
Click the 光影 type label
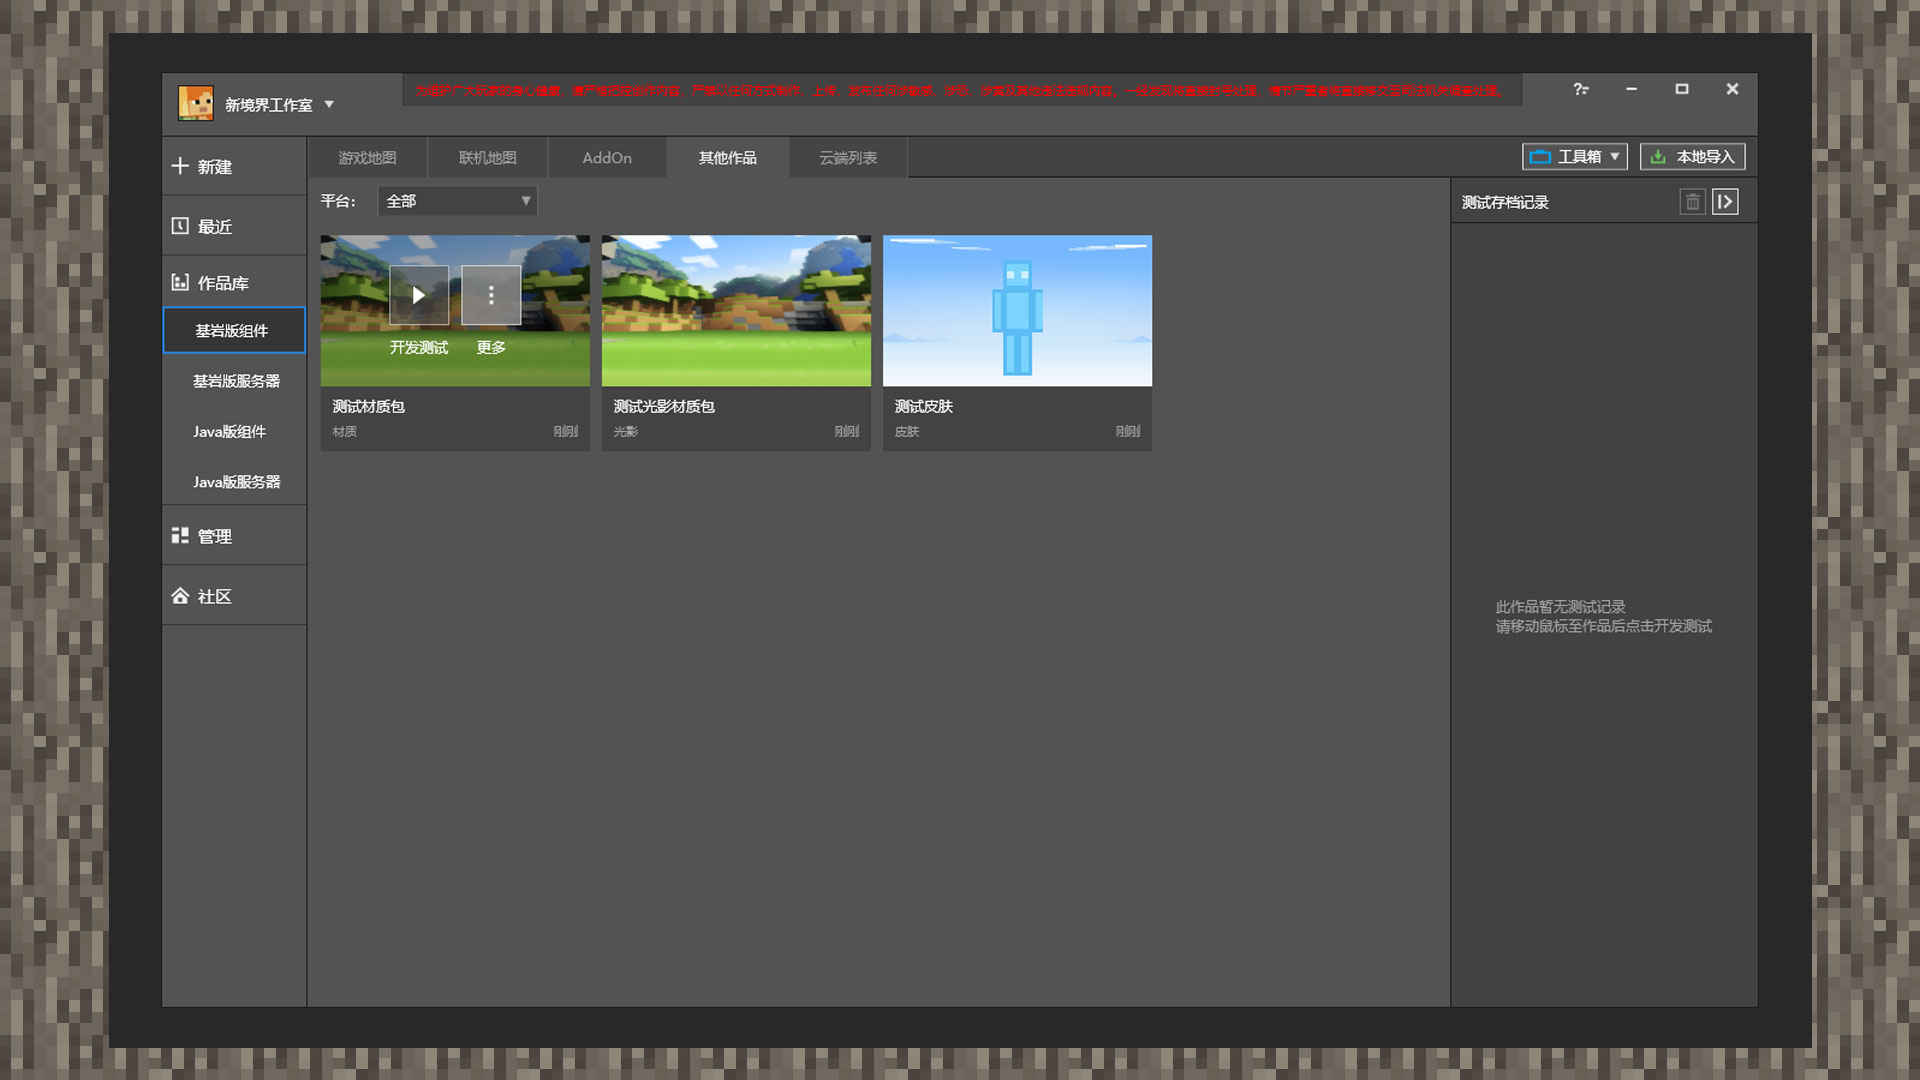tap(626, 432)
